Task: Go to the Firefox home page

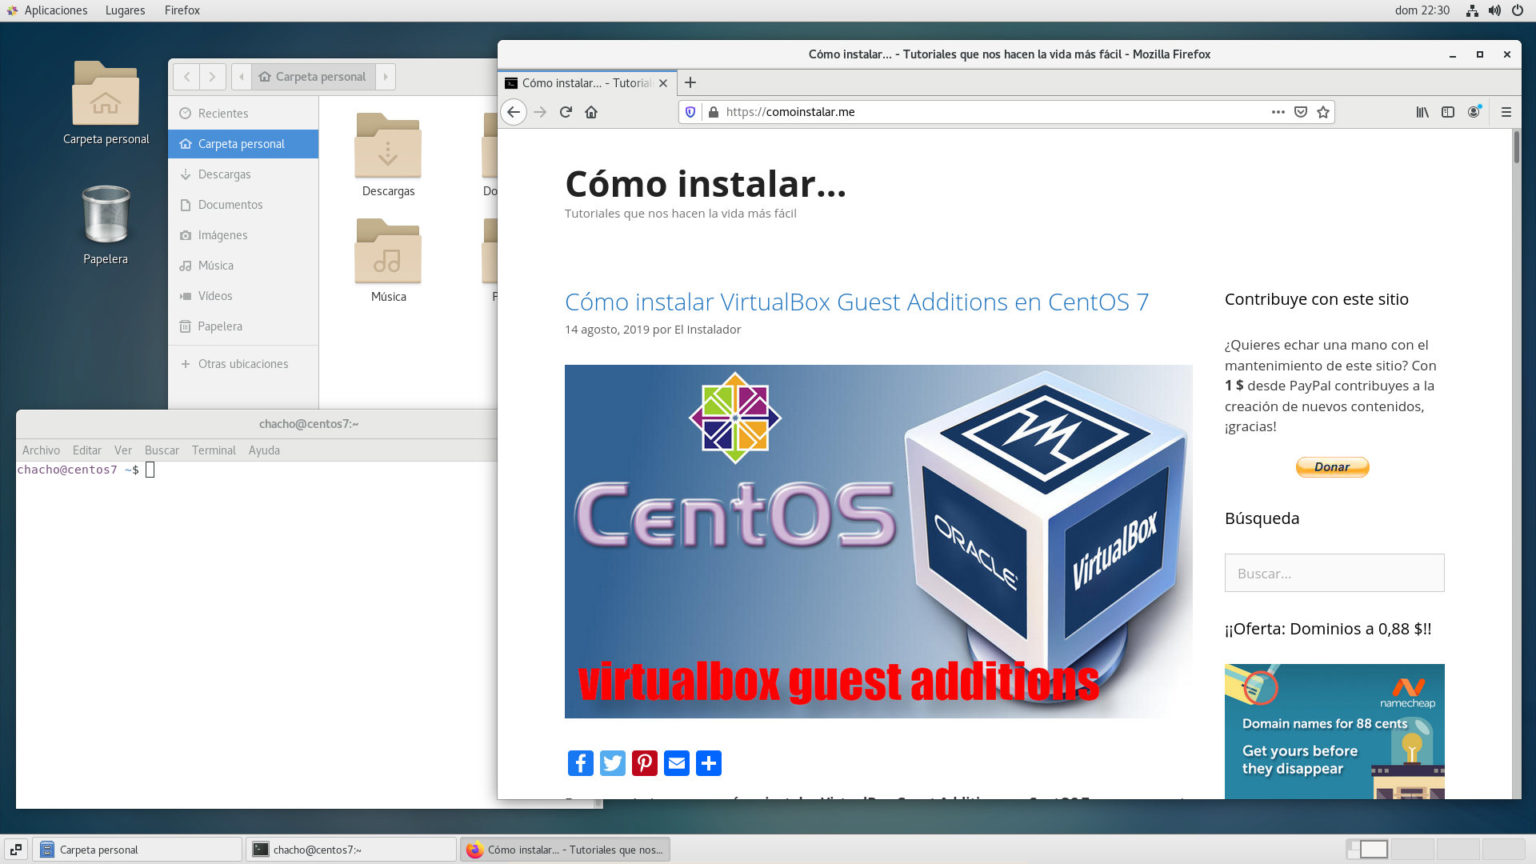Action: pos(591,112)
